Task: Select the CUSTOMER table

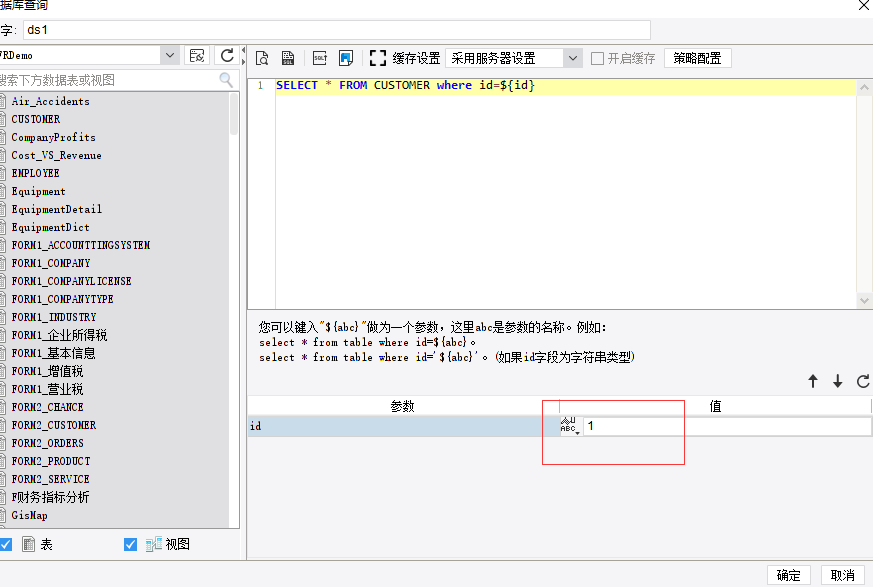Action: click(36, 119)
